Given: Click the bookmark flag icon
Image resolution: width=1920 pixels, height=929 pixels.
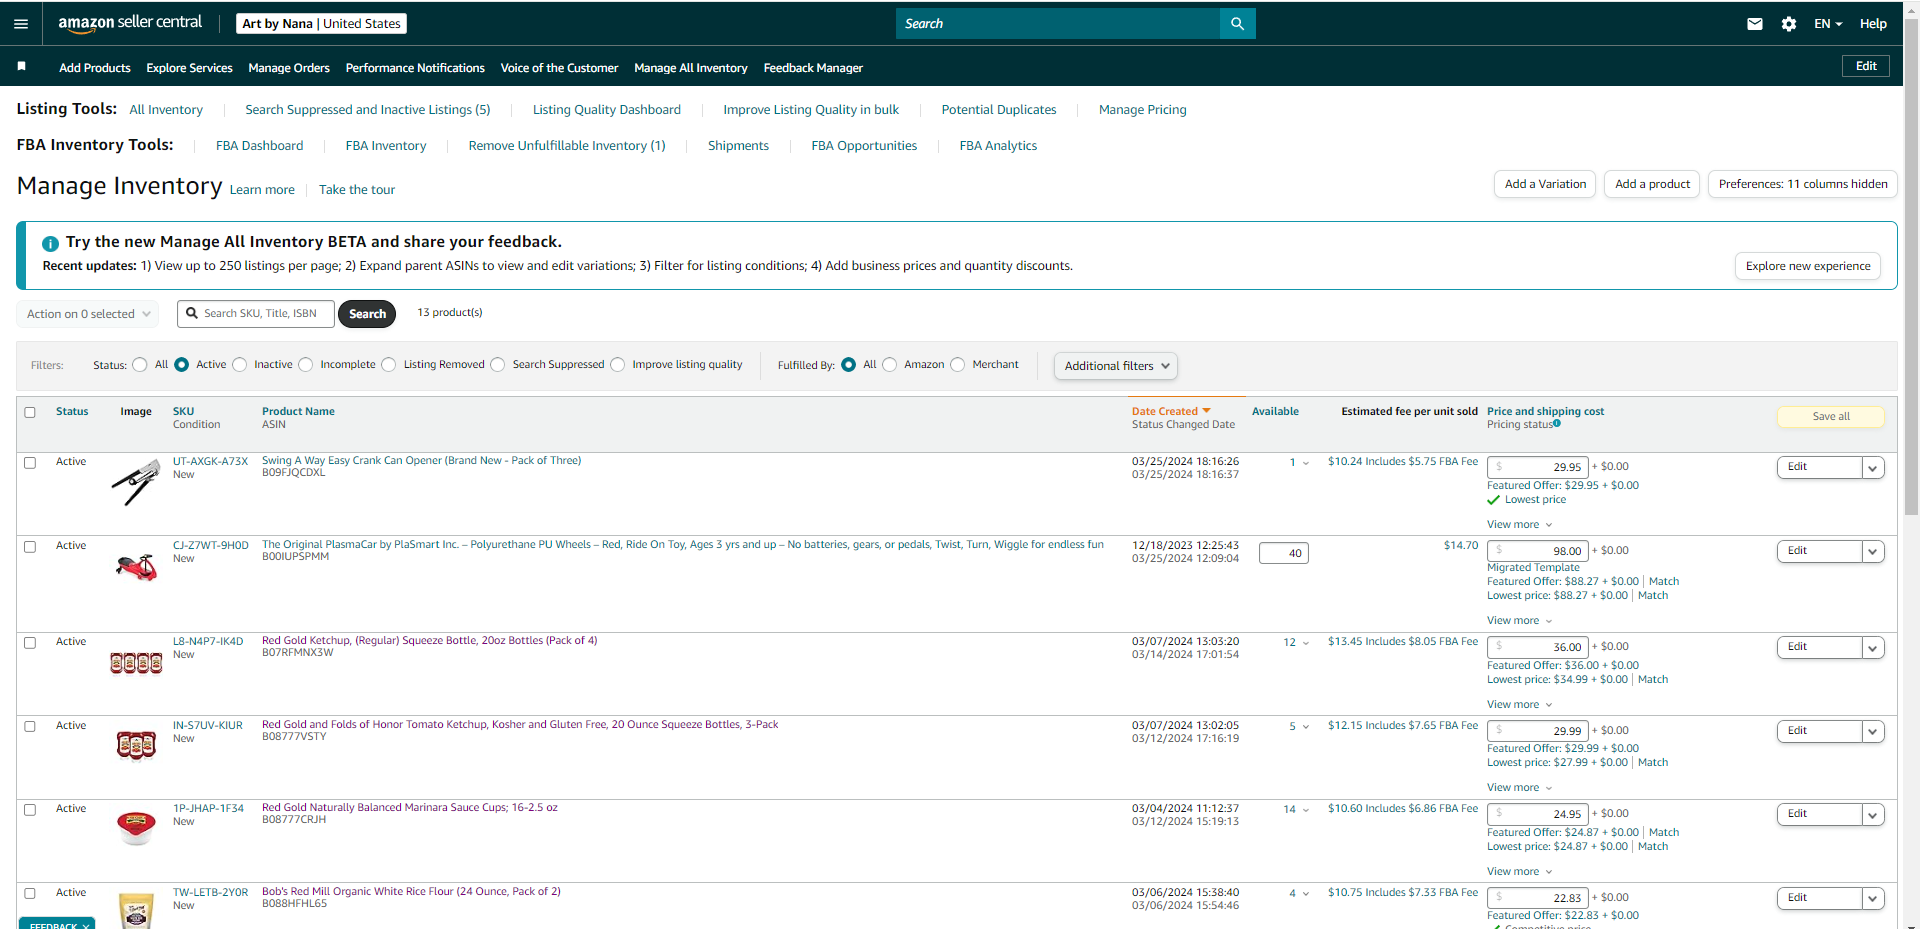Looking at the screenshot, I should pyautogui.click(x=21, y=66).
